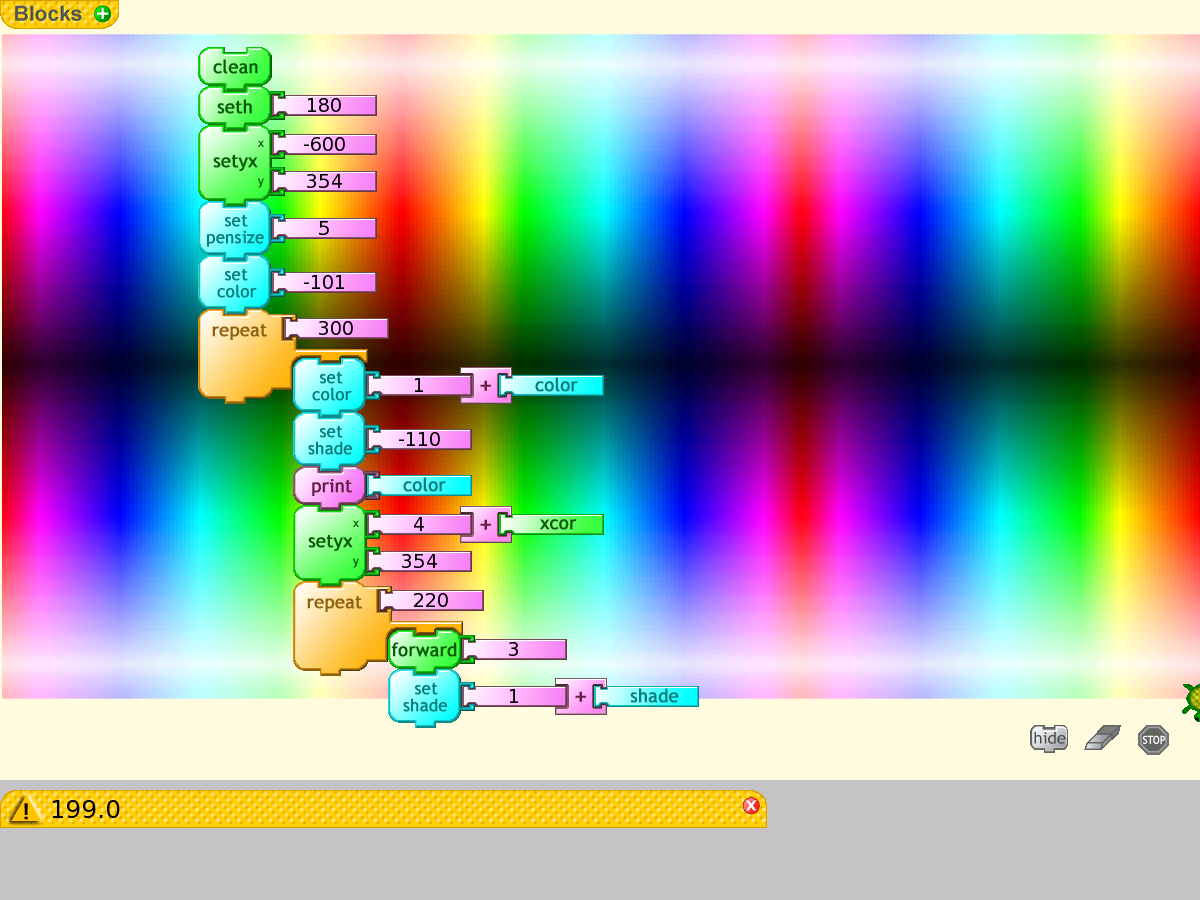Click the yellow warning triangle icon
Screen dimensions: 1200x900
[24, 809]
